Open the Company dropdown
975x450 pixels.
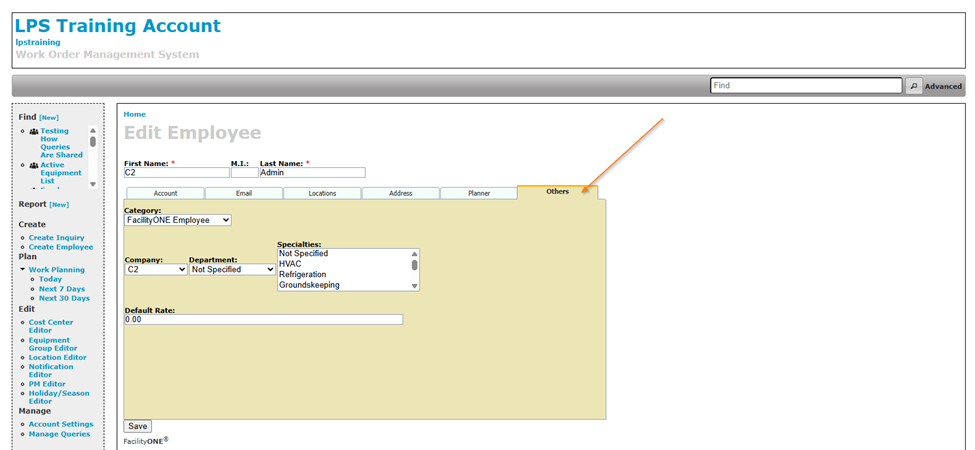click(155, 269)
